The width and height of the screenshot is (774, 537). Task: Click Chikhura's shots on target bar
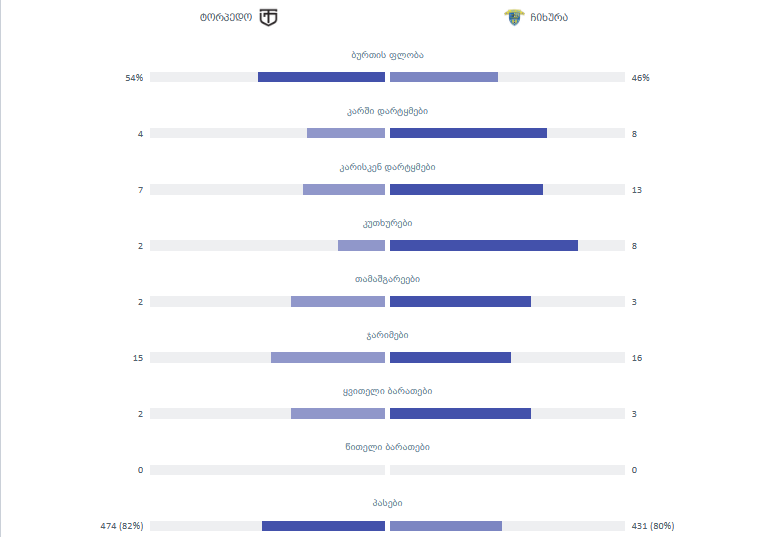(x=468, y=133)
